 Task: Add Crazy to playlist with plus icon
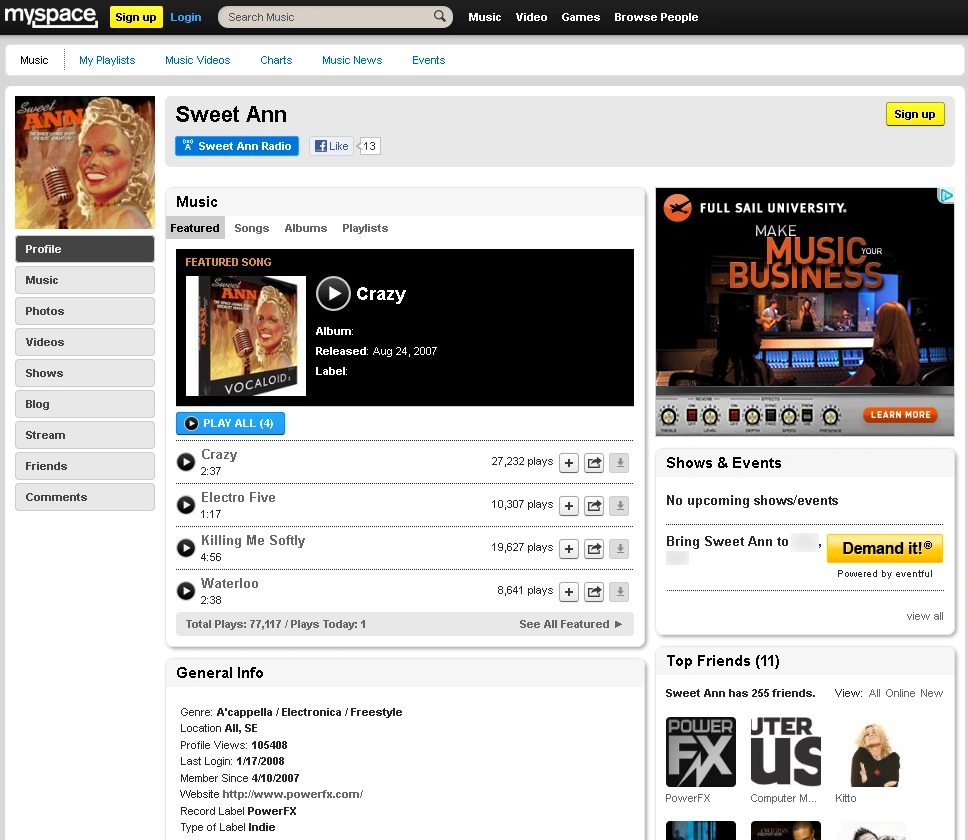pyautogui.click(x=569, y=463)
